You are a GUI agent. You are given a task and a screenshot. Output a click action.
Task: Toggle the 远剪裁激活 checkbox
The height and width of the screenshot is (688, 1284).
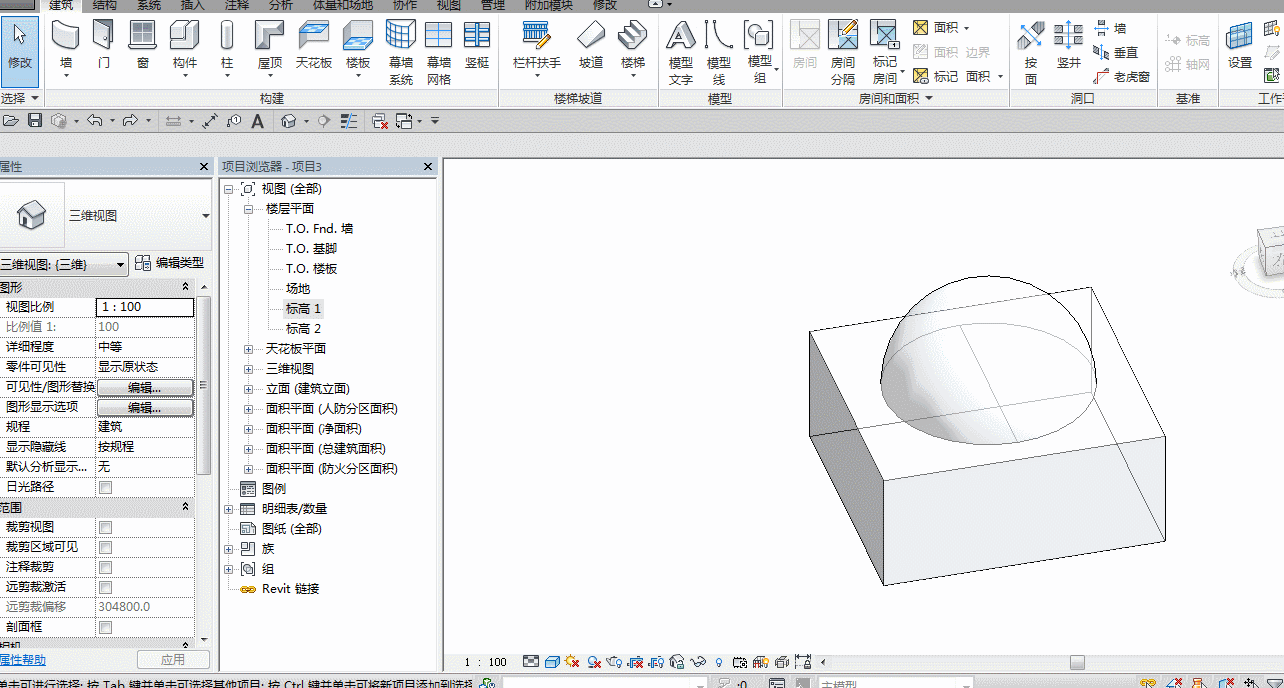tap(106, 587)
